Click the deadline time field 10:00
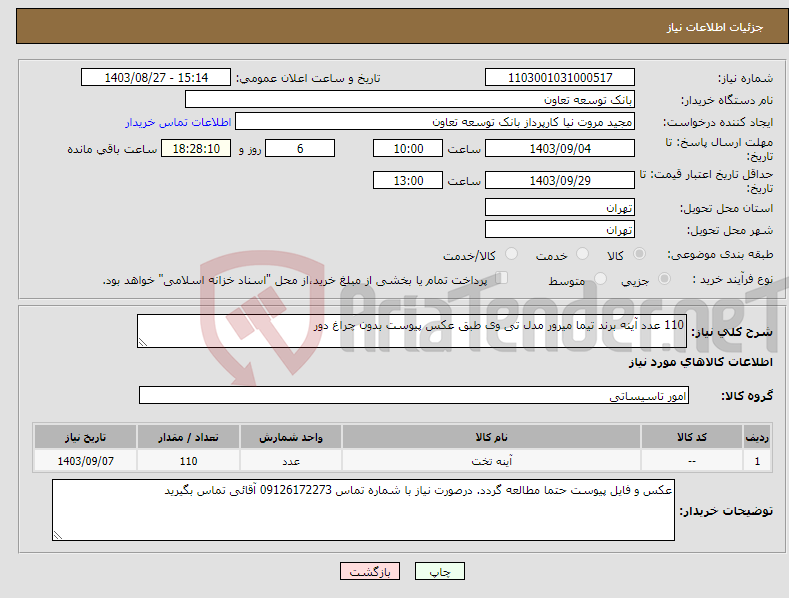789x598 pixels. click(x=408, y=148)
